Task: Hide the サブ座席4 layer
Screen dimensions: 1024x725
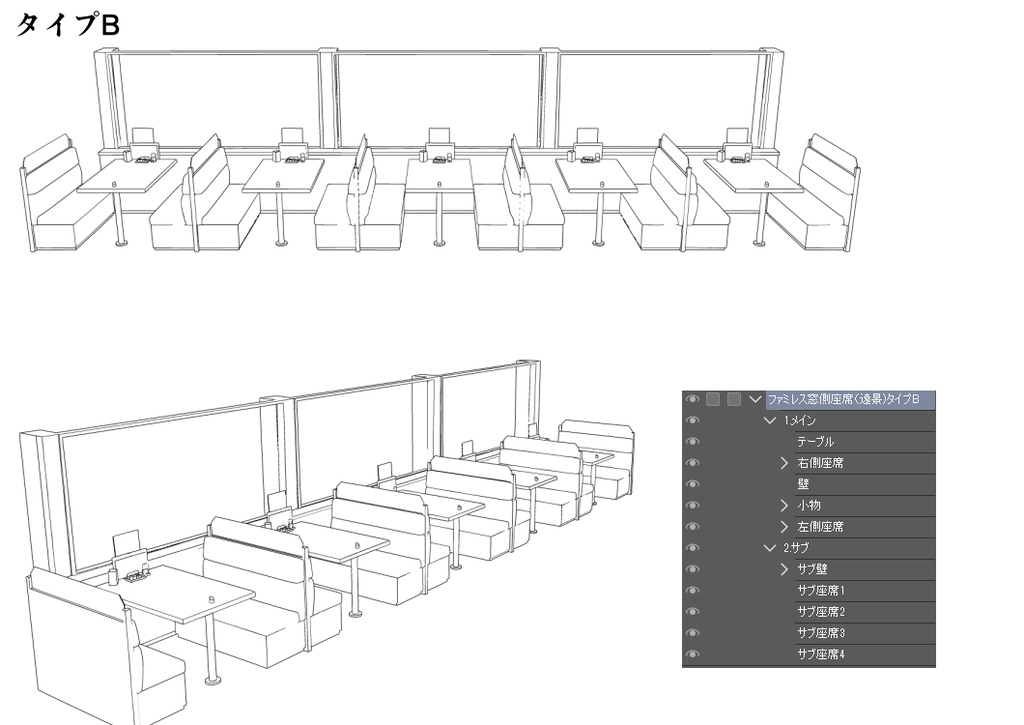Action: (692, 654)
